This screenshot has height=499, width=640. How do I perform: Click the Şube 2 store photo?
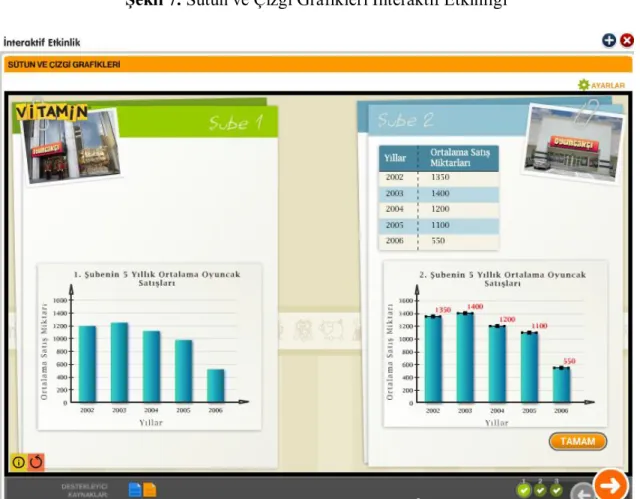(x=572, y=143)
